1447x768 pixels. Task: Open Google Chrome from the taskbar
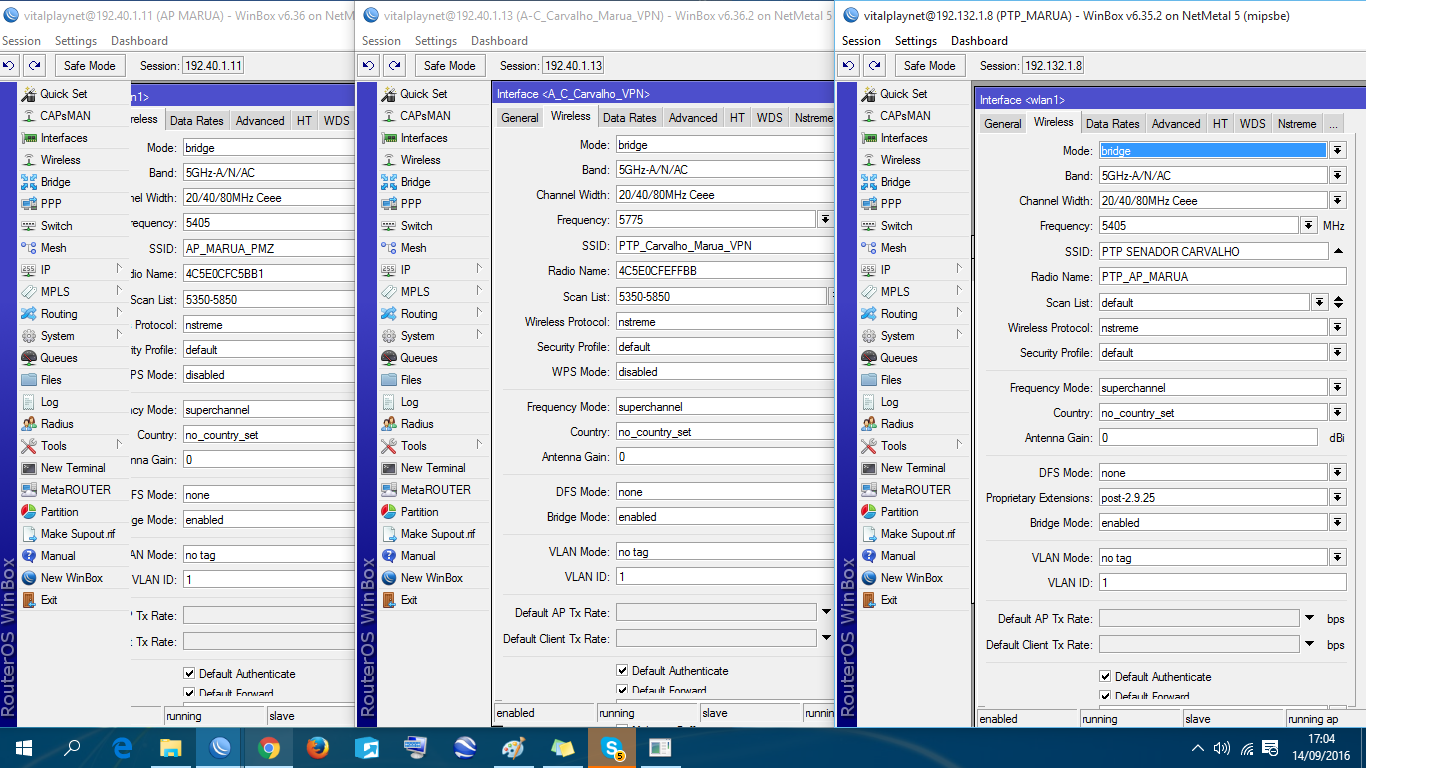tap(269, 748)
